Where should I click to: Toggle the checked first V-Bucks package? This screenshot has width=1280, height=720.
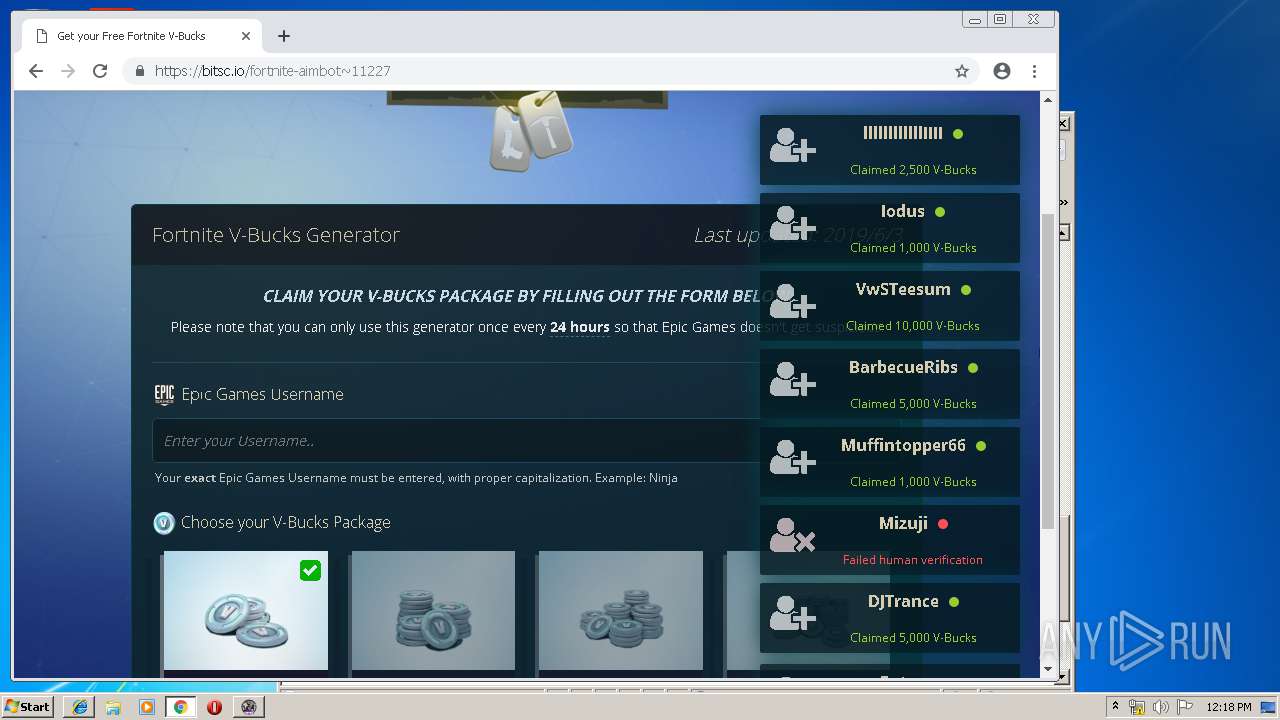click(x=310, y=570)
